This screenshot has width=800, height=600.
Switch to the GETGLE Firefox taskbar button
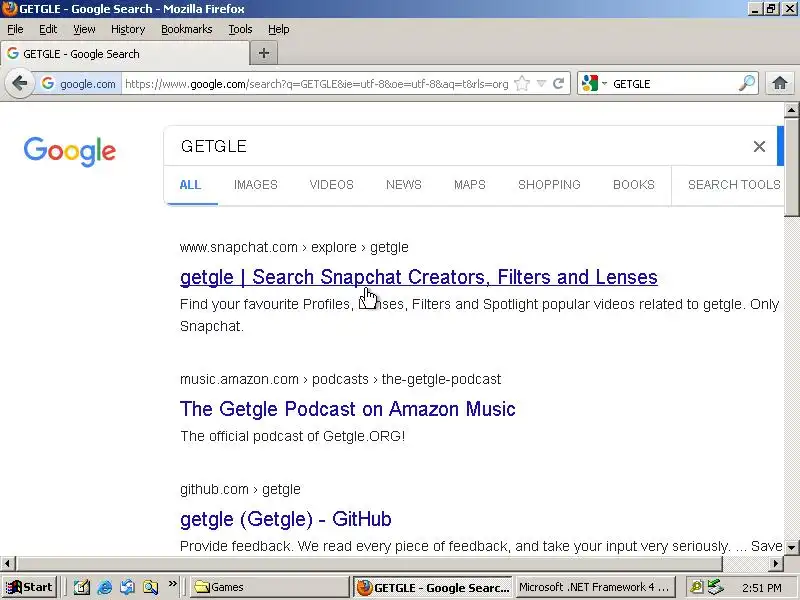[433, 587]
